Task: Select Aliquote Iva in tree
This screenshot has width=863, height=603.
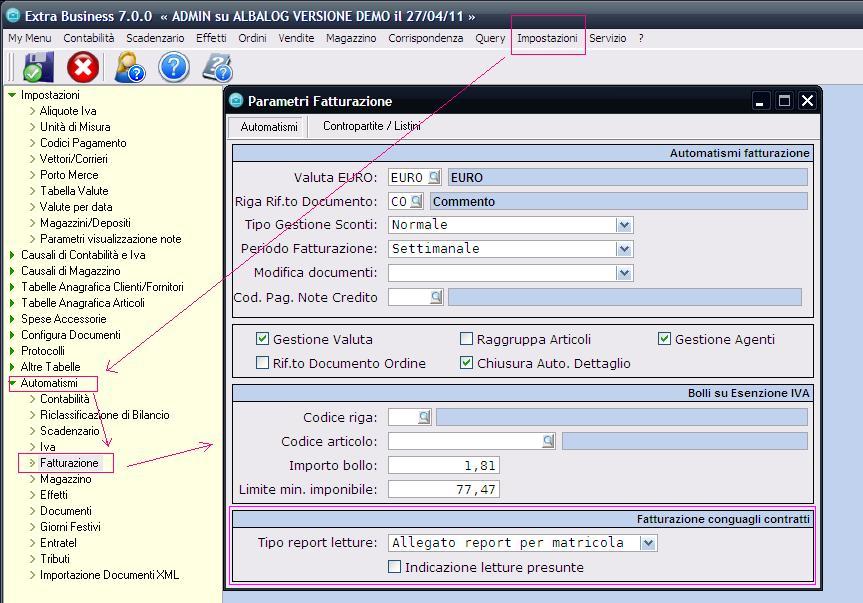Action: pyautogui.click(x=68, y=111)
